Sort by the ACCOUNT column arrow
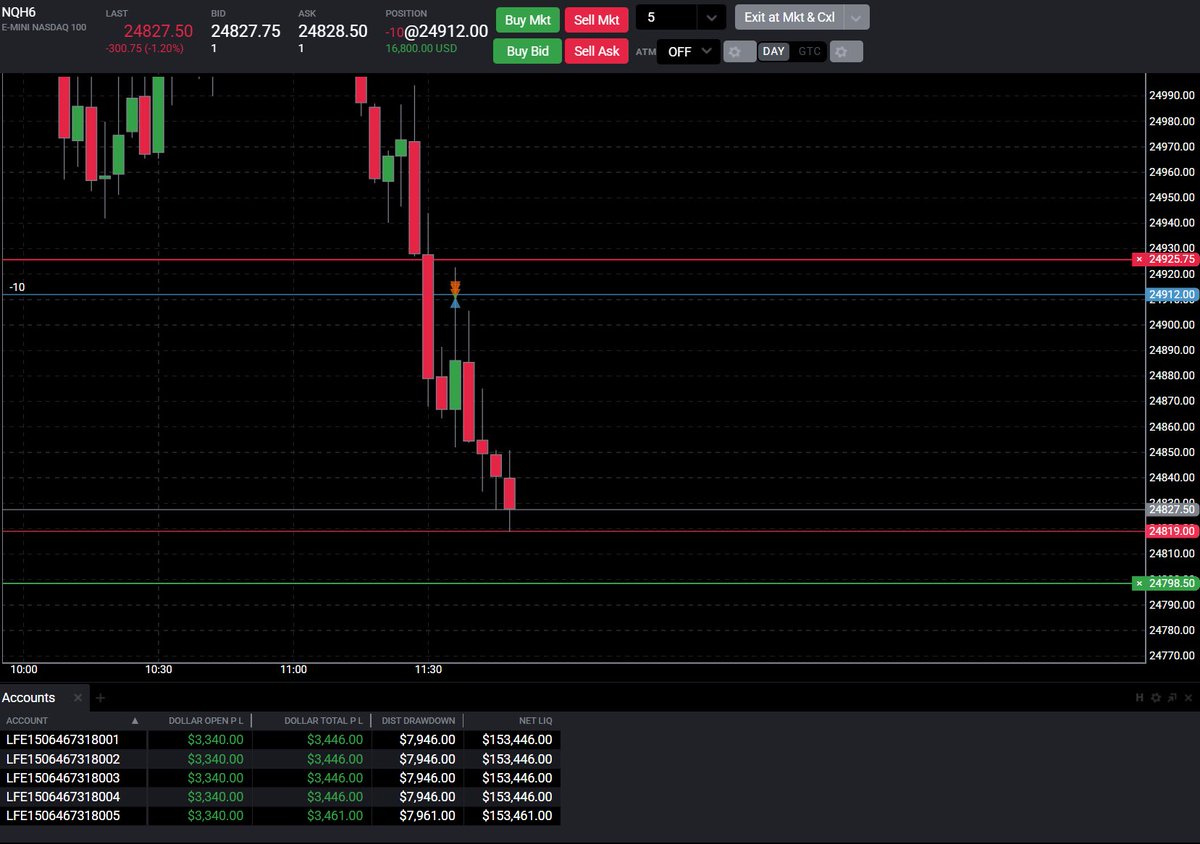 click(136, 720)
